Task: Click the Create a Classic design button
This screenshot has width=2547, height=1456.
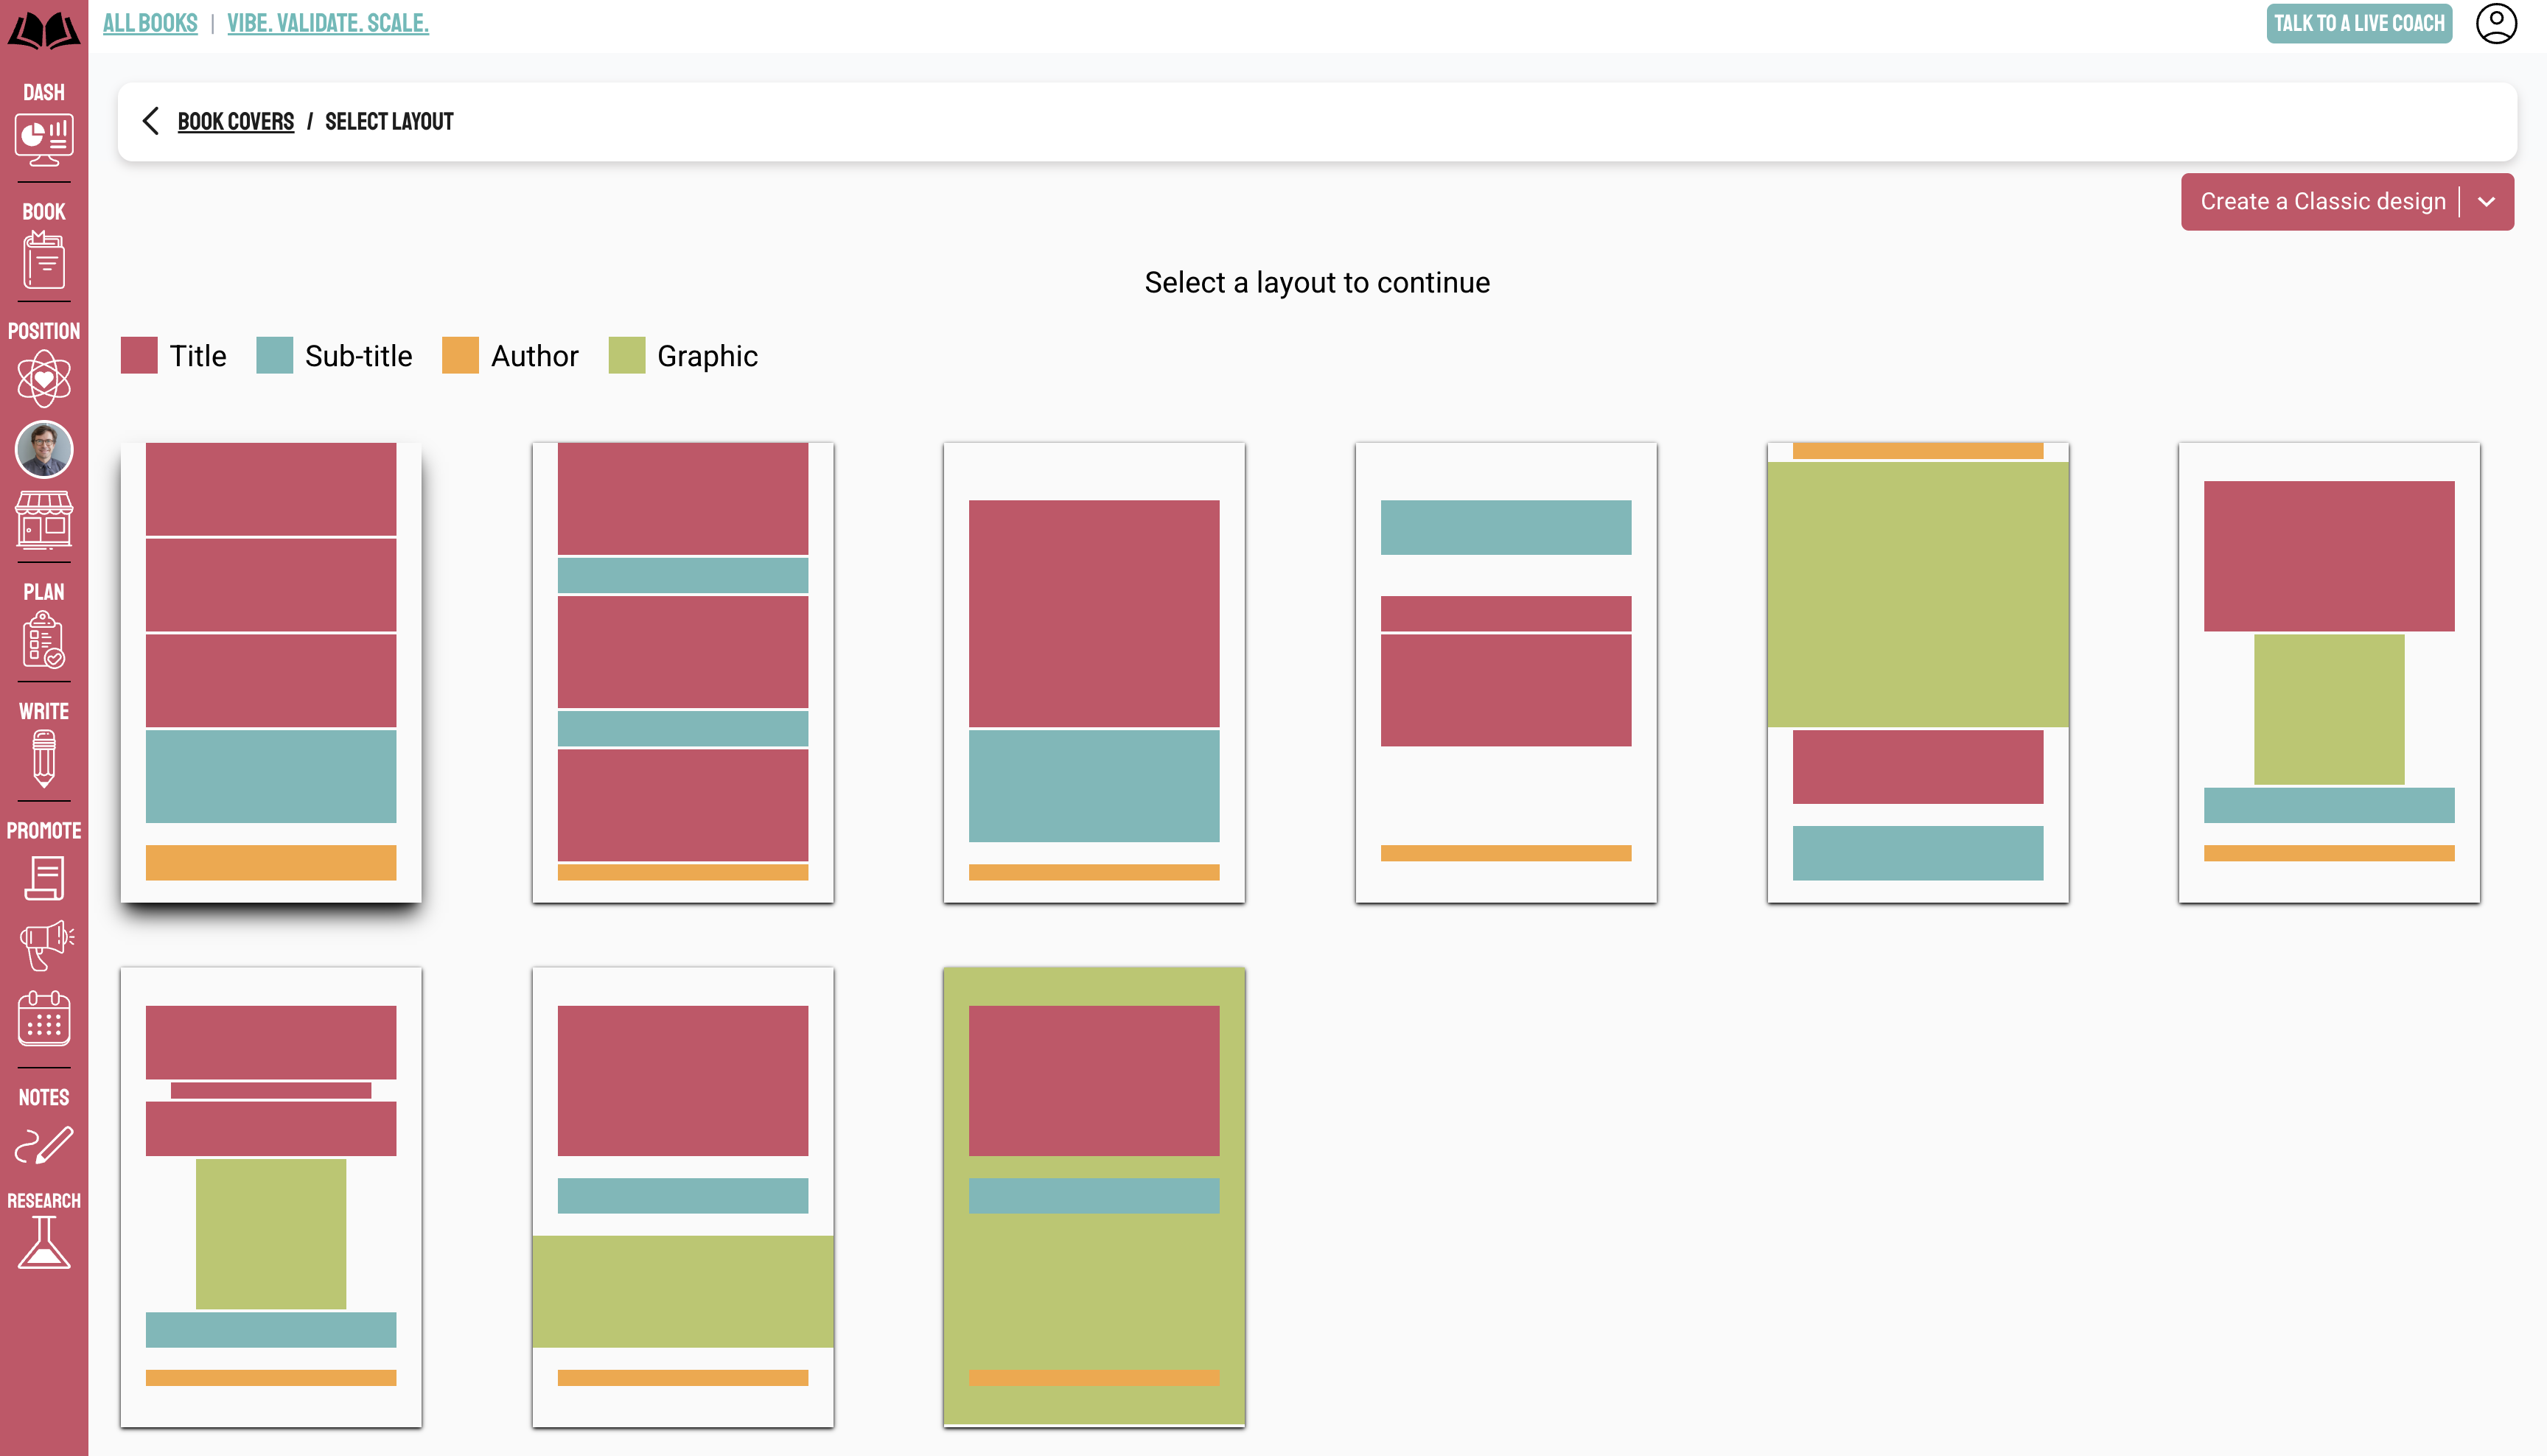Action: (2322, 202)
